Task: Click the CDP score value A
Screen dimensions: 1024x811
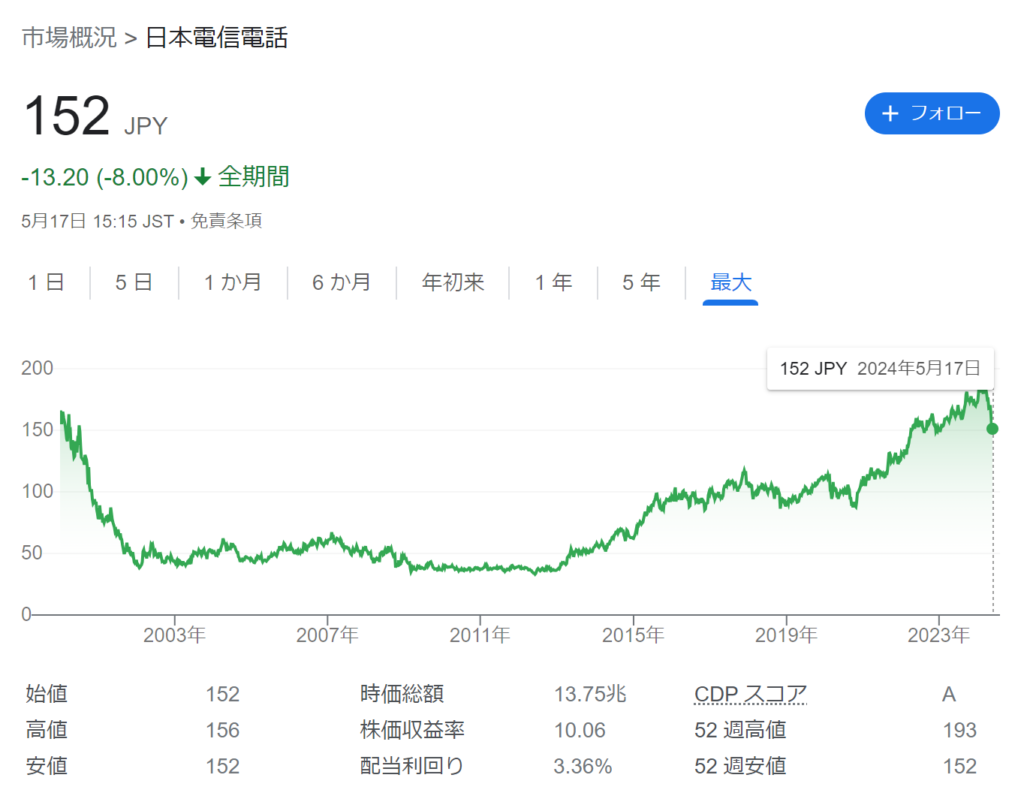Action: pyautogui.click(x=949, y=693)
